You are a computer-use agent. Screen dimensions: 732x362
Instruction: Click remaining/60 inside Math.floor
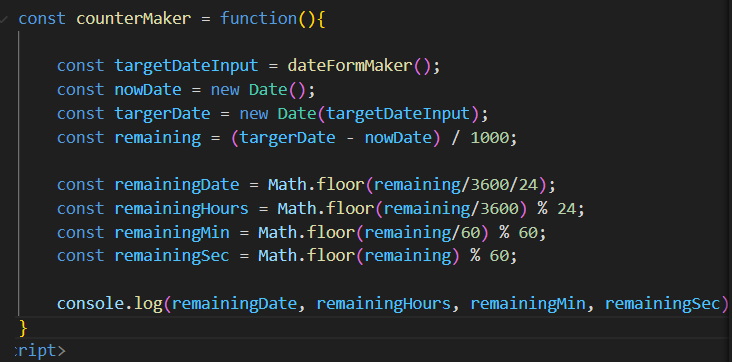coord(422,233)
